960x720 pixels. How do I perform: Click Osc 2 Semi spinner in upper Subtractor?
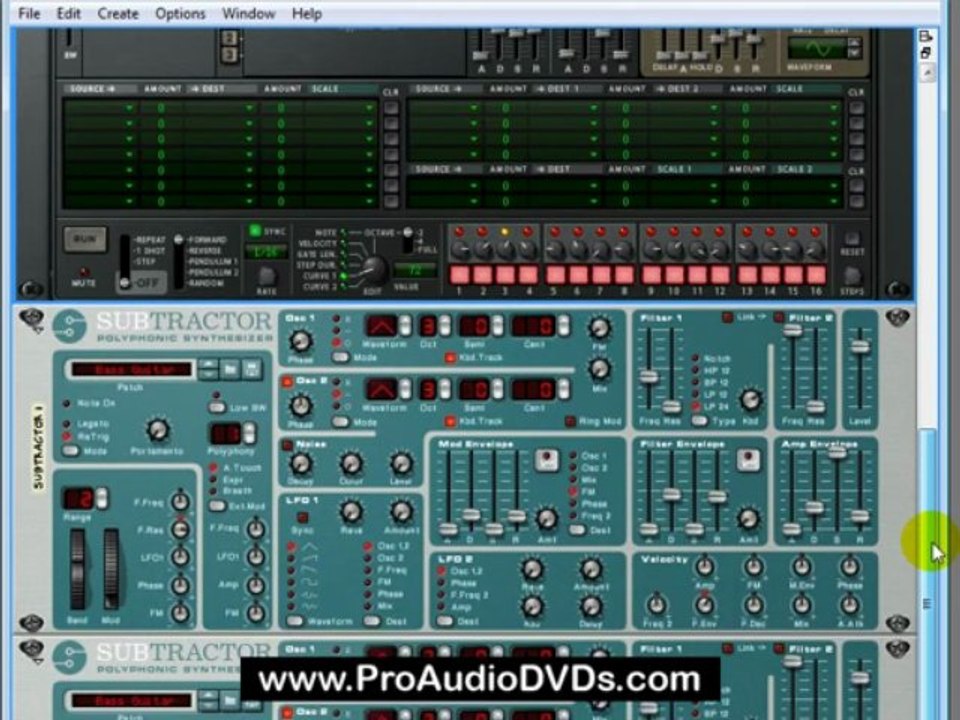coord(498,389)
